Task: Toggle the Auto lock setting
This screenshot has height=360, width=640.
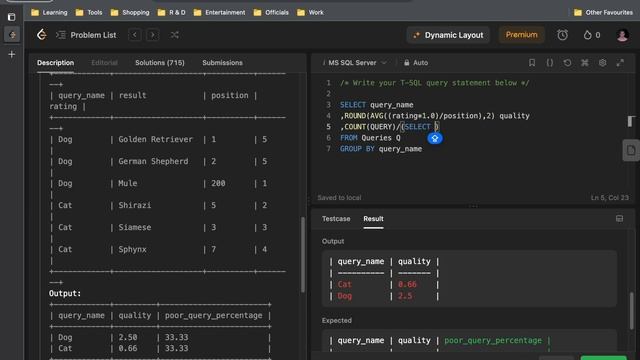Action: (x=416, y=63)
